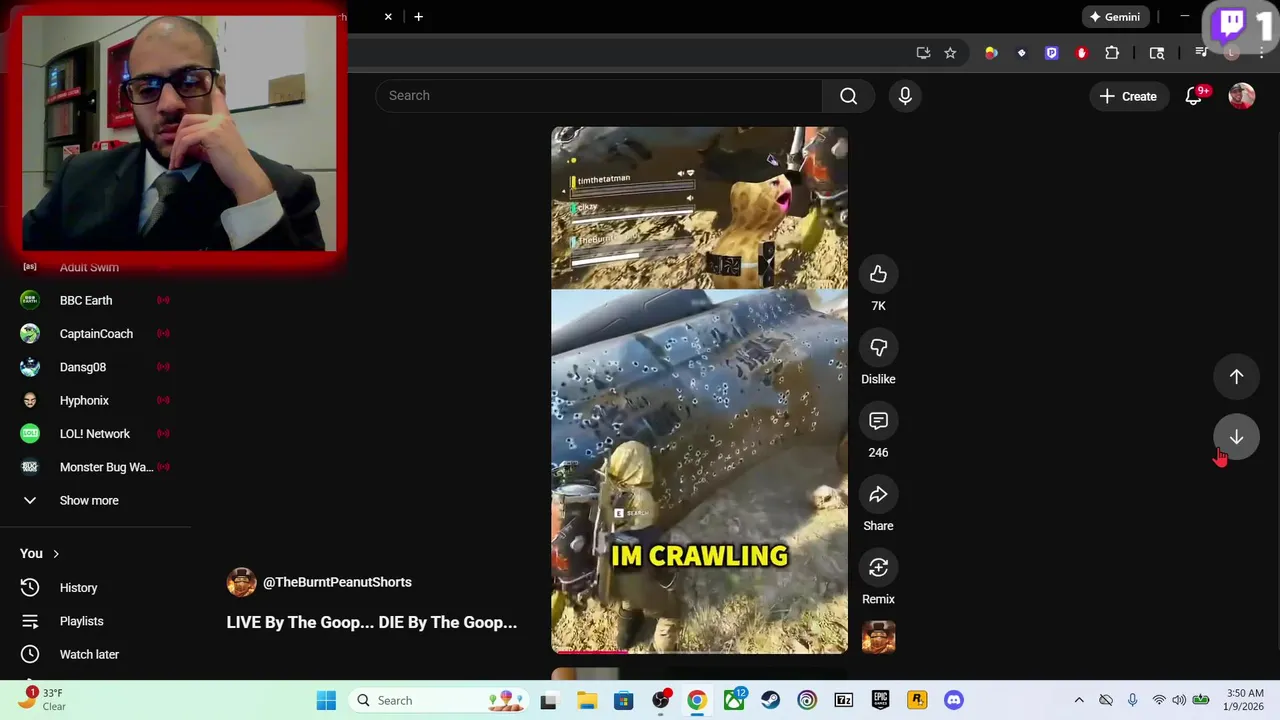Open the Gemini button in Chrome

coord(1115,17)
